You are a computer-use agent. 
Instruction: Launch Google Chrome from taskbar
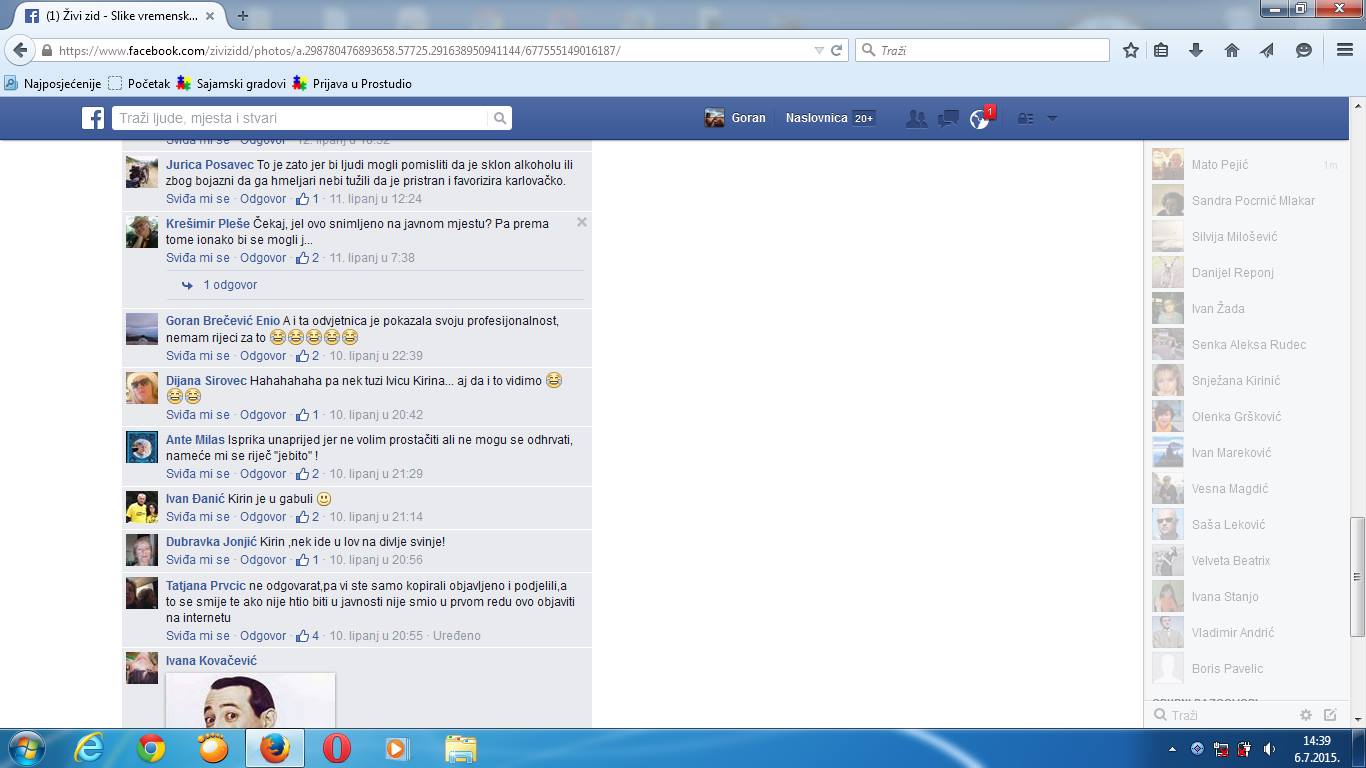click(151, 748)
